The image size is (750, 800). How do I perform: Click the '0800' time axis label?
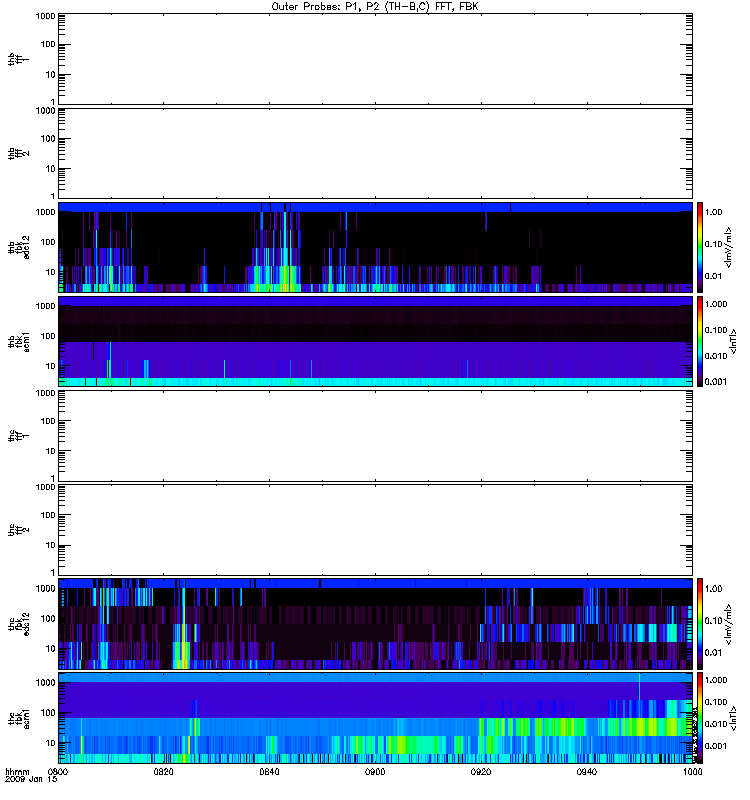pos(59,771)
